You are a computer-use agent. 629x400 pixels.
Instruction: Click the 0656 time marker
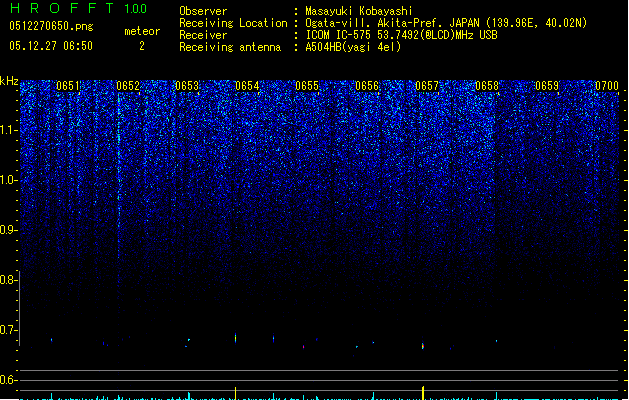[x=367, y=86]
